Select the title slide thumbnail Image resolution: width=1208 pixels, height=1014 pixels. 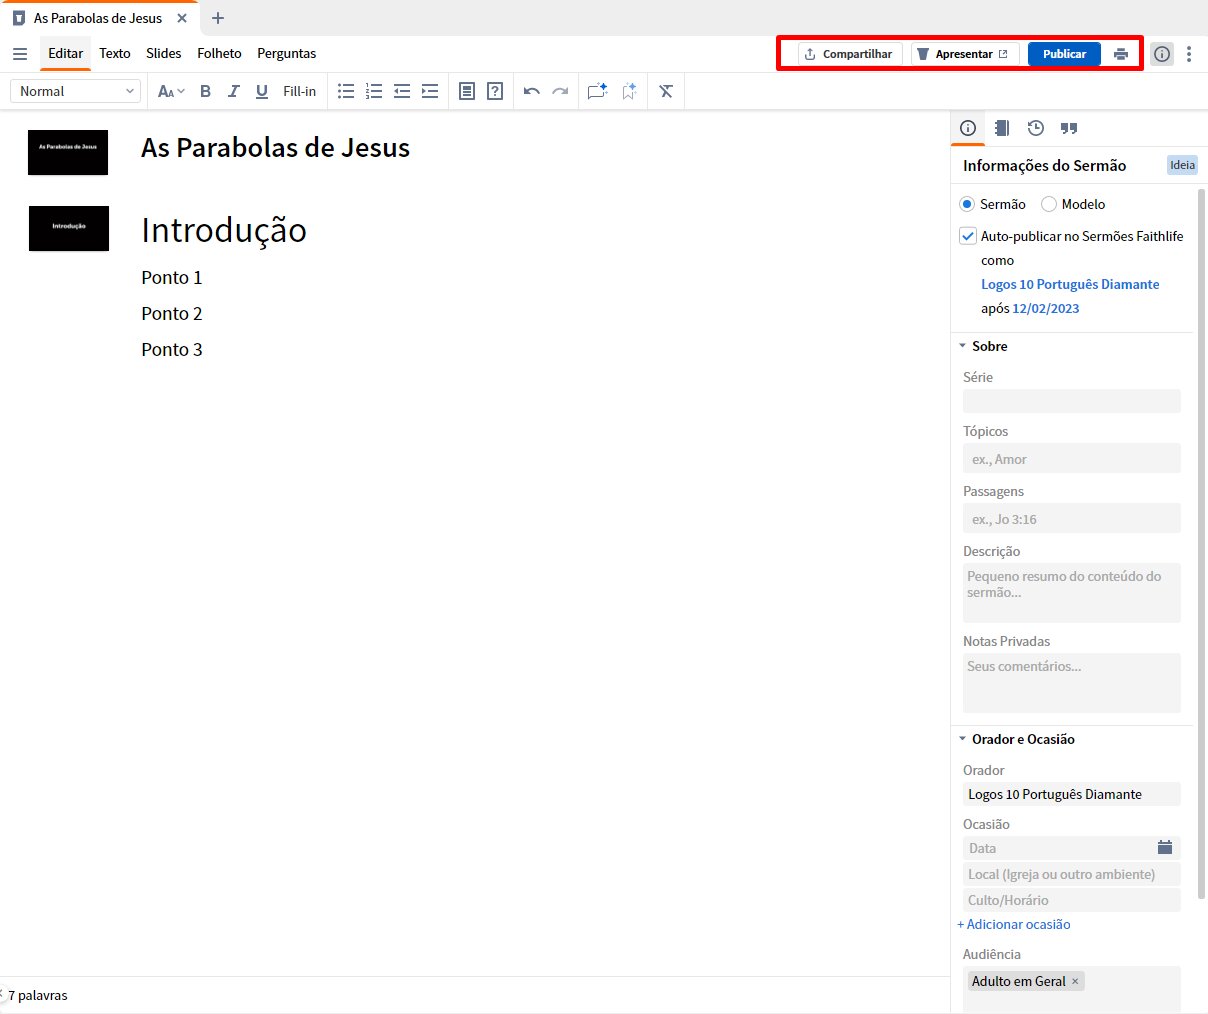[x=68, y=152]
